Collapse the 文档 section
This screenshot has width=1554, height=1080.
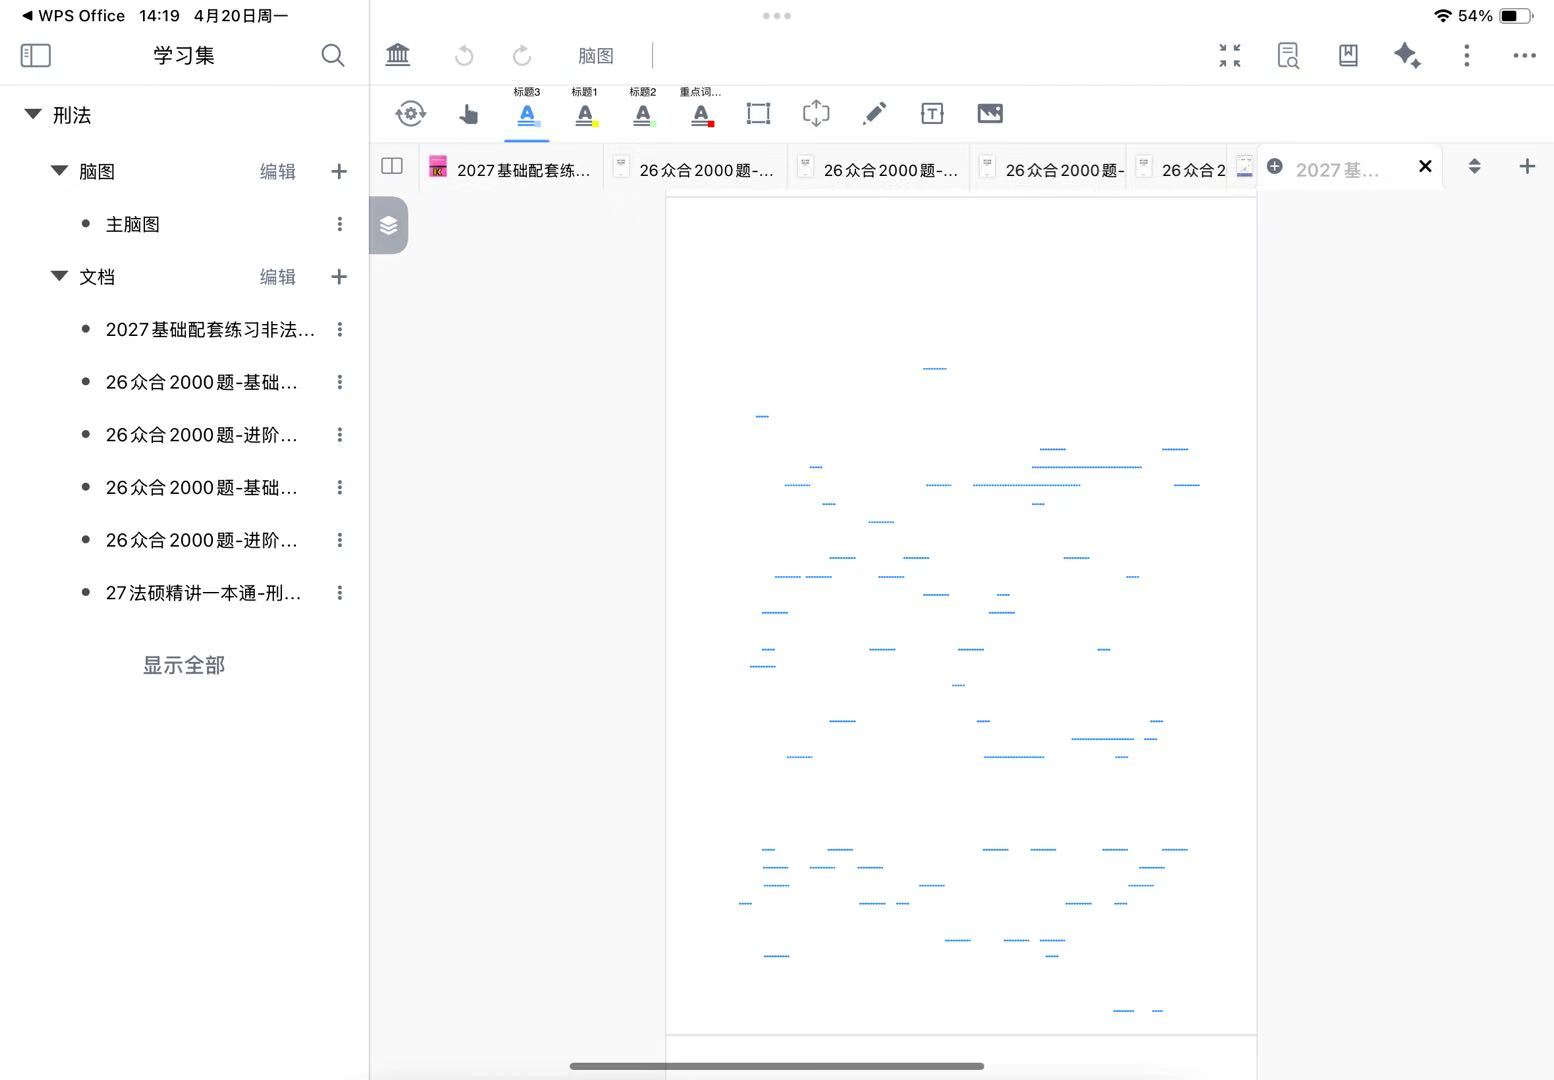pos(59,277)
